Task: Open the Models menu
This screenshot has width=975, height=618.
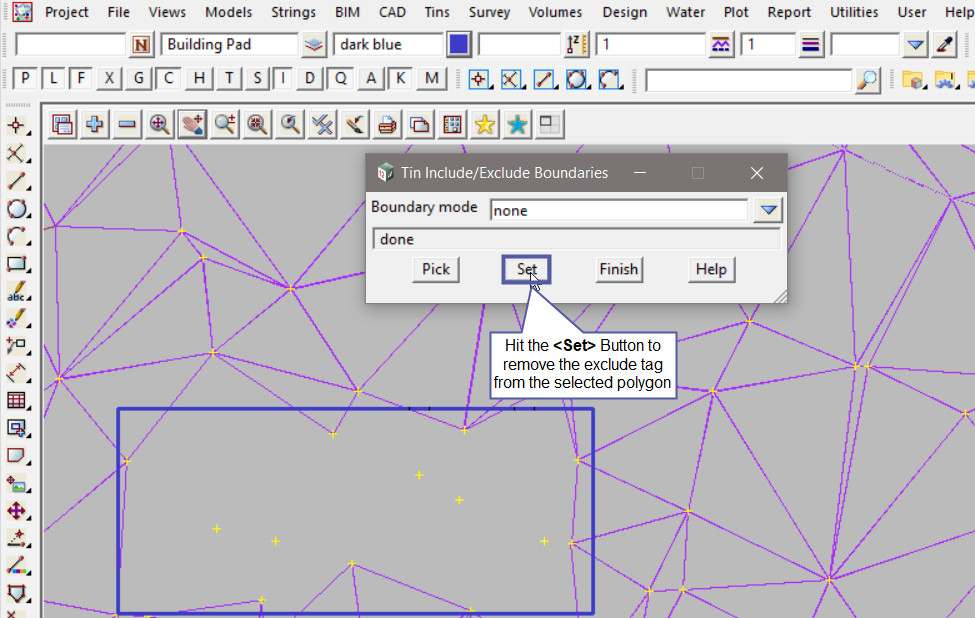Action: (229, 12)
